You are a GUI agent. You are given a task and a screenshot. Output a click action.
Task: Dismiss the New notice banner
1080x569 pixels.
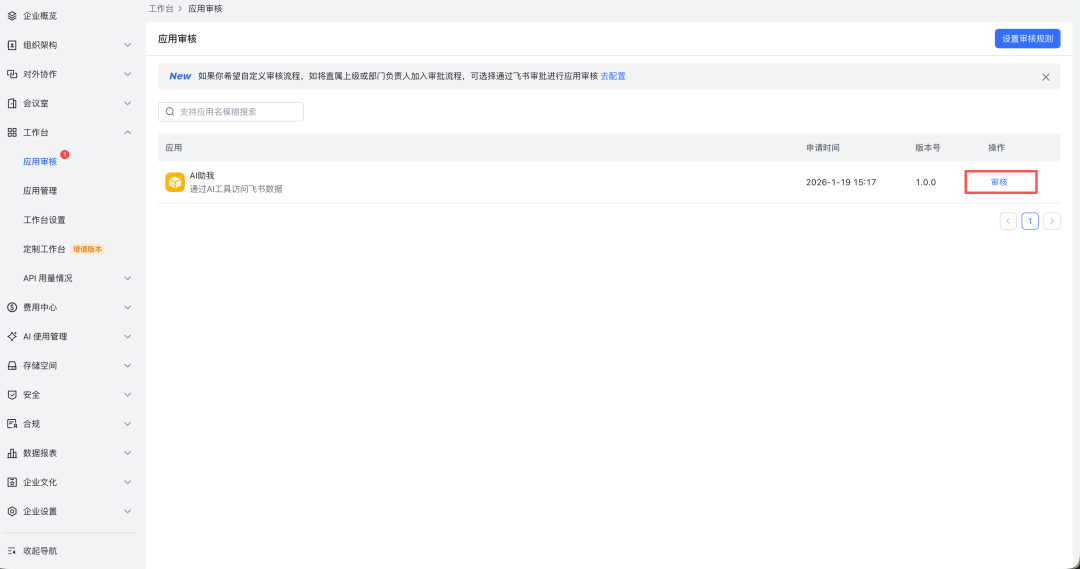pos(1046,77)
